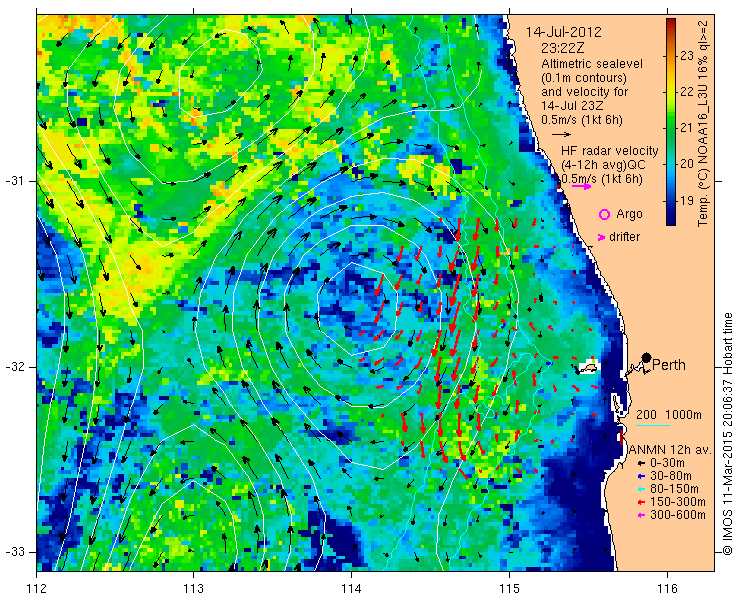
Task: Click the magenta HF radar velocity arrow
Action: 581,186
